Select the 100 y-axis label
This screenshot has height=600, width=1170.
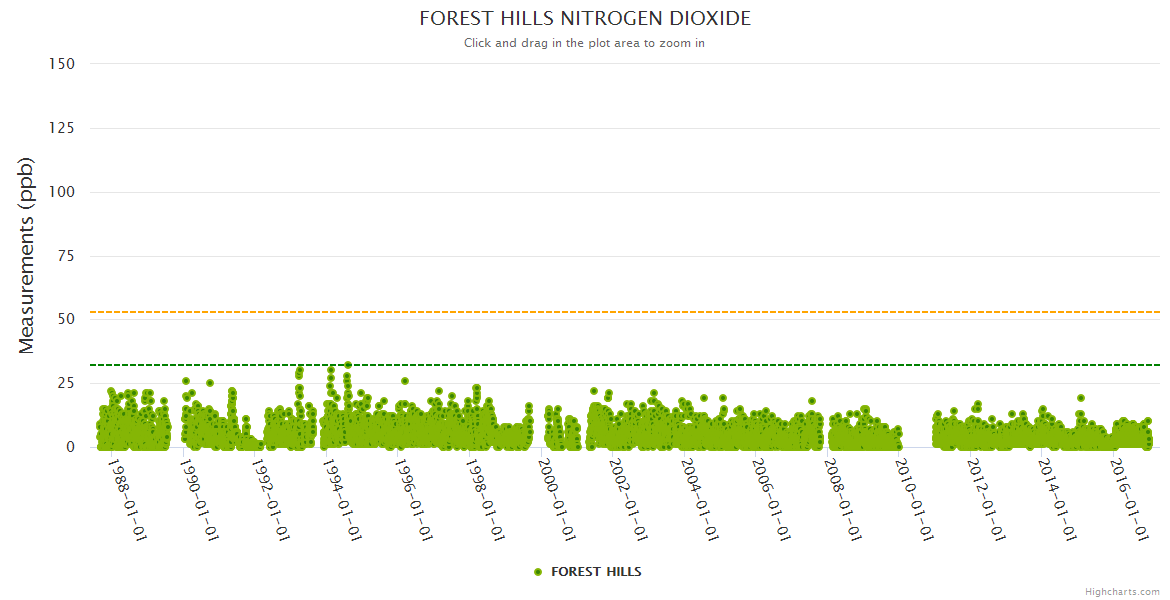point(62,192)
